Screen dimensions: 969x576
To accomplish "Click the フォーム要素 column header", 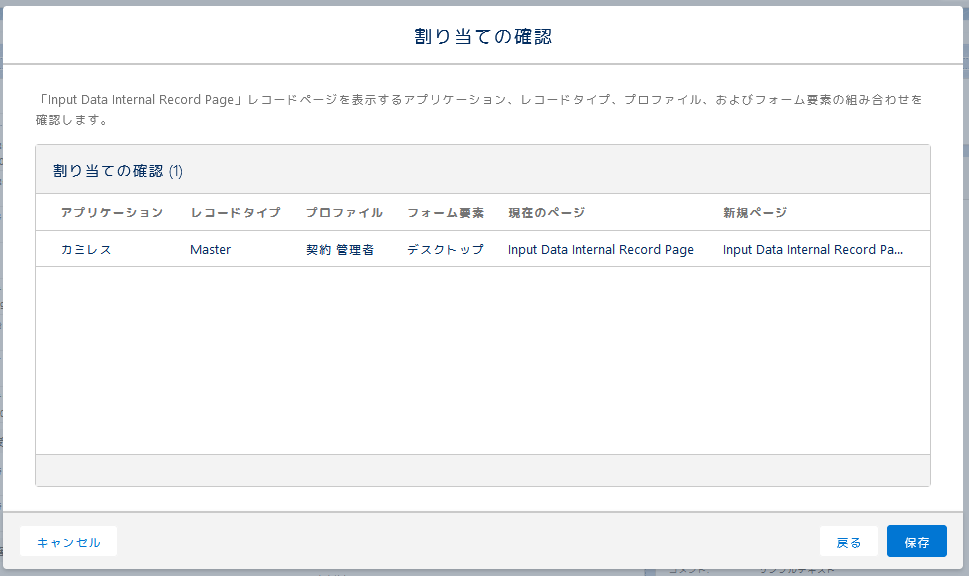I will click(445, 213).
